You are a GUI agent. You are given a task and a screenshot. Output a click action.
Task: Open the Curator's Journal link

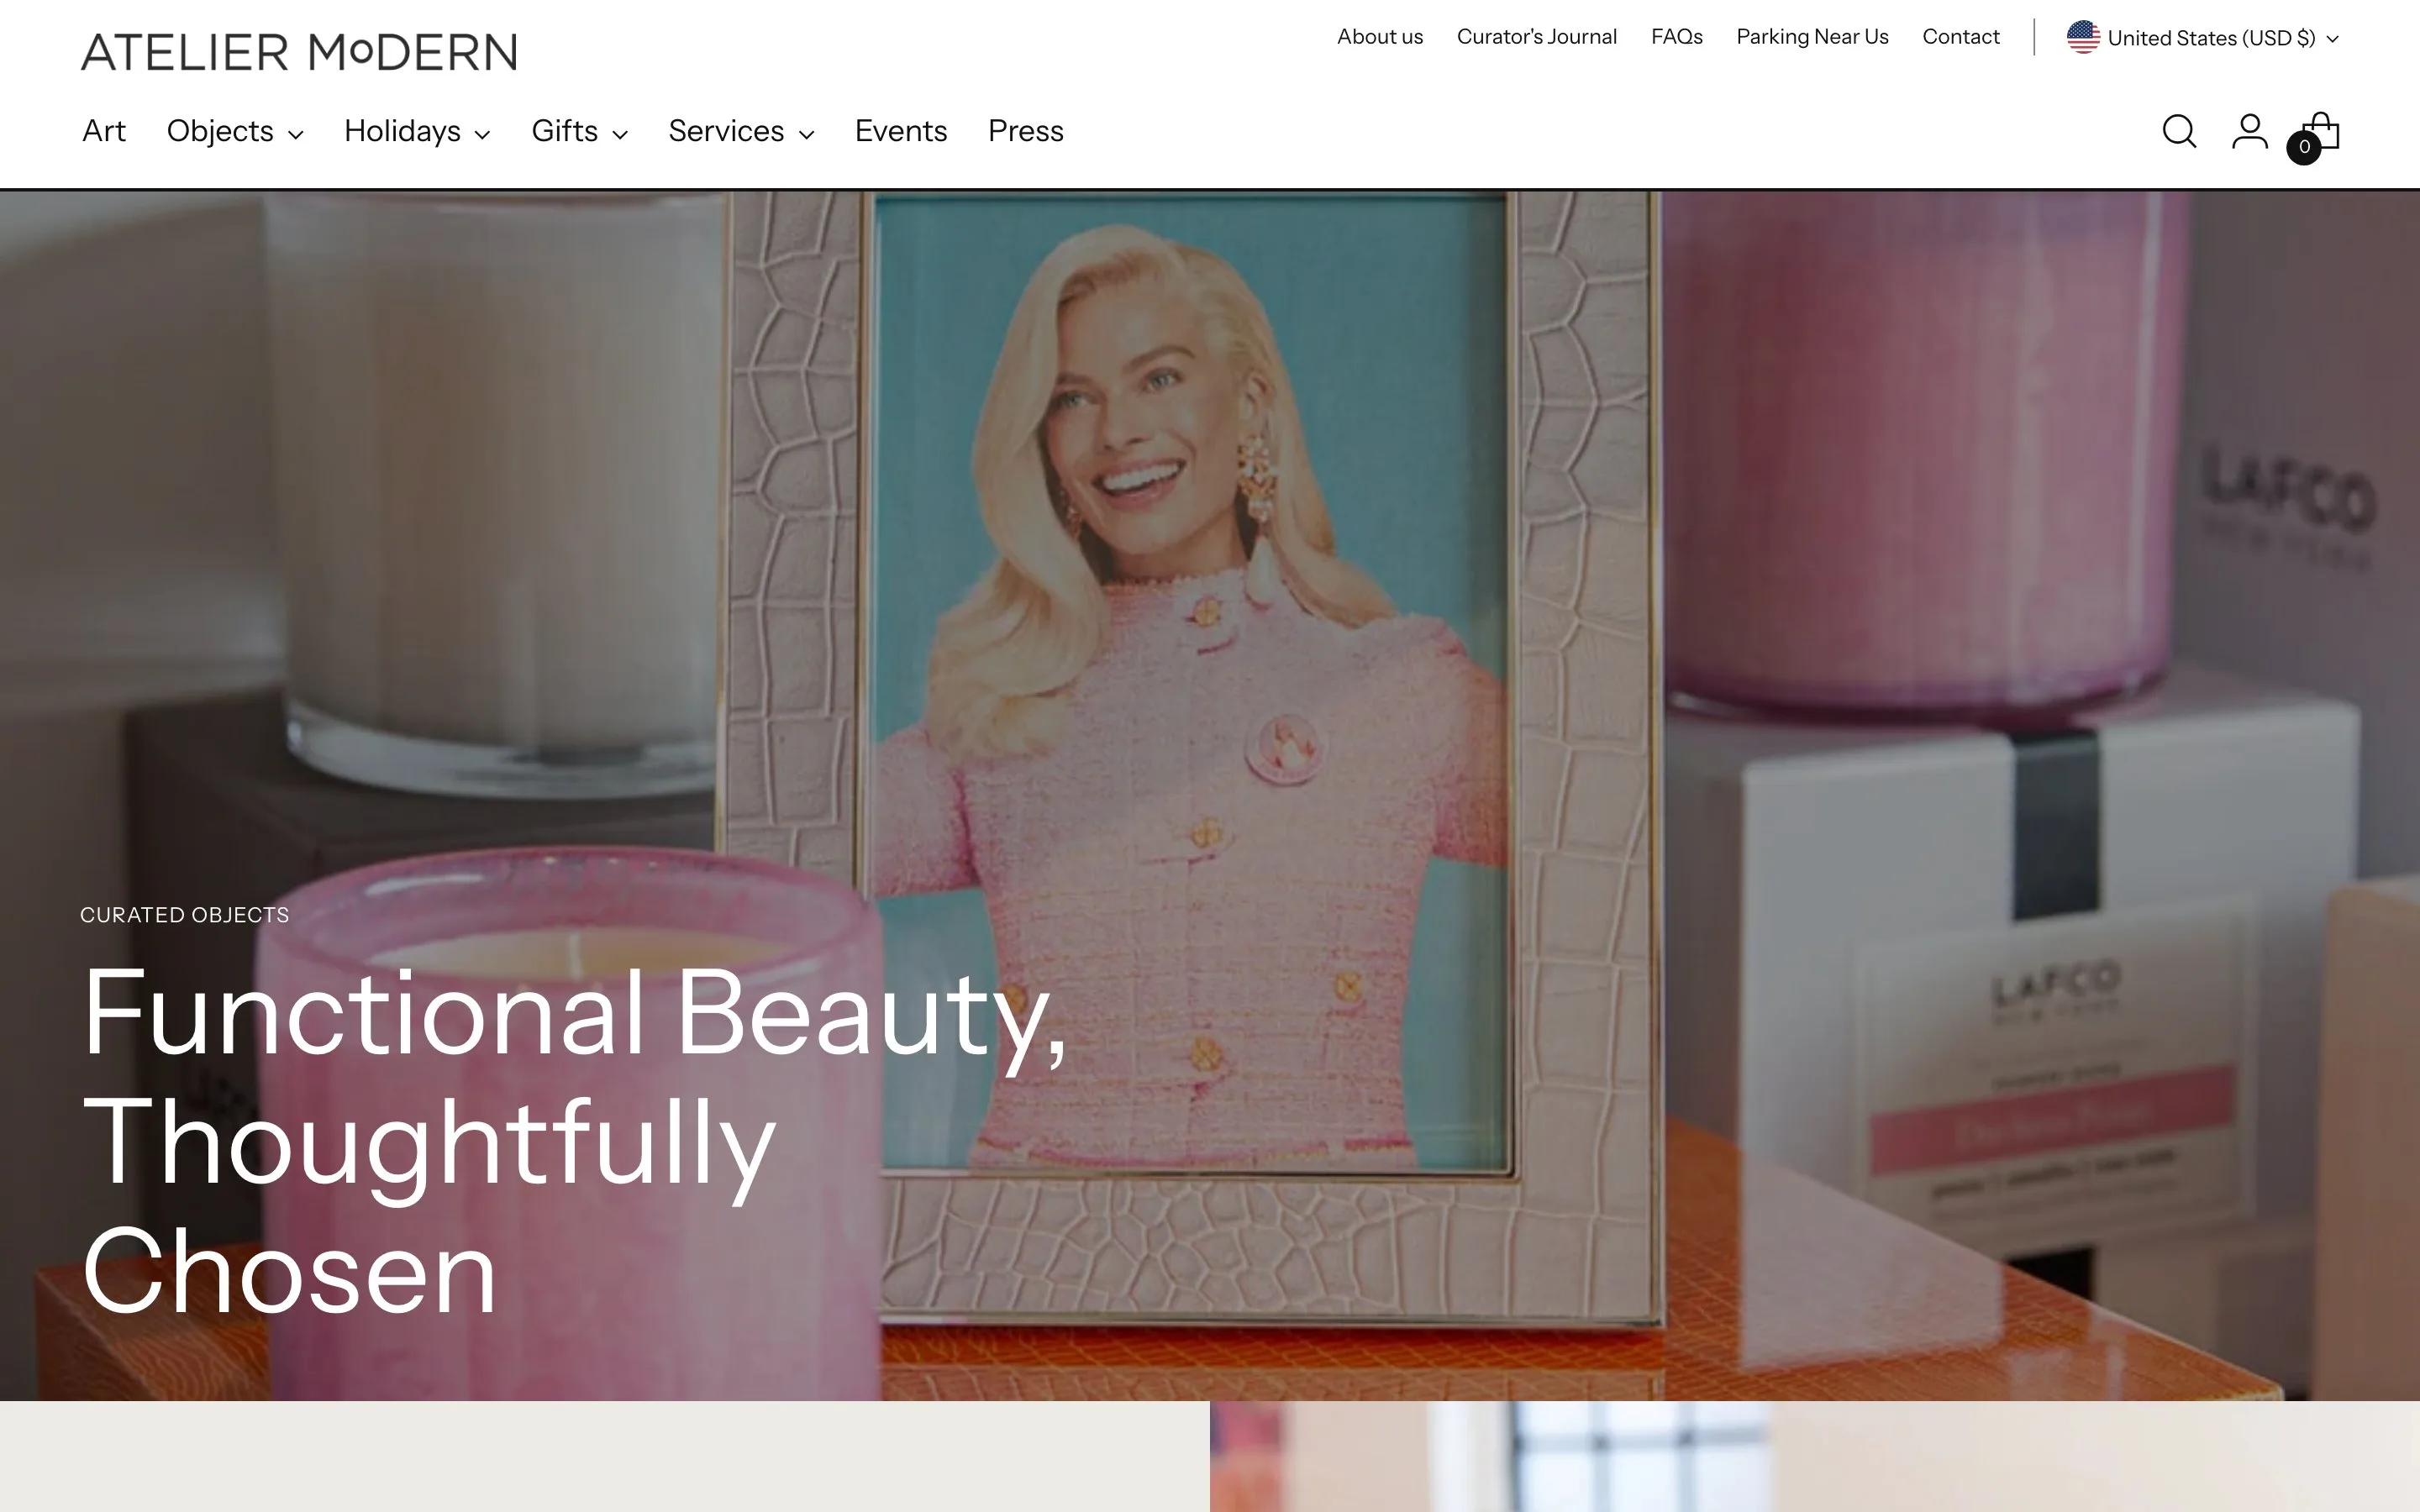(1537, 37)
